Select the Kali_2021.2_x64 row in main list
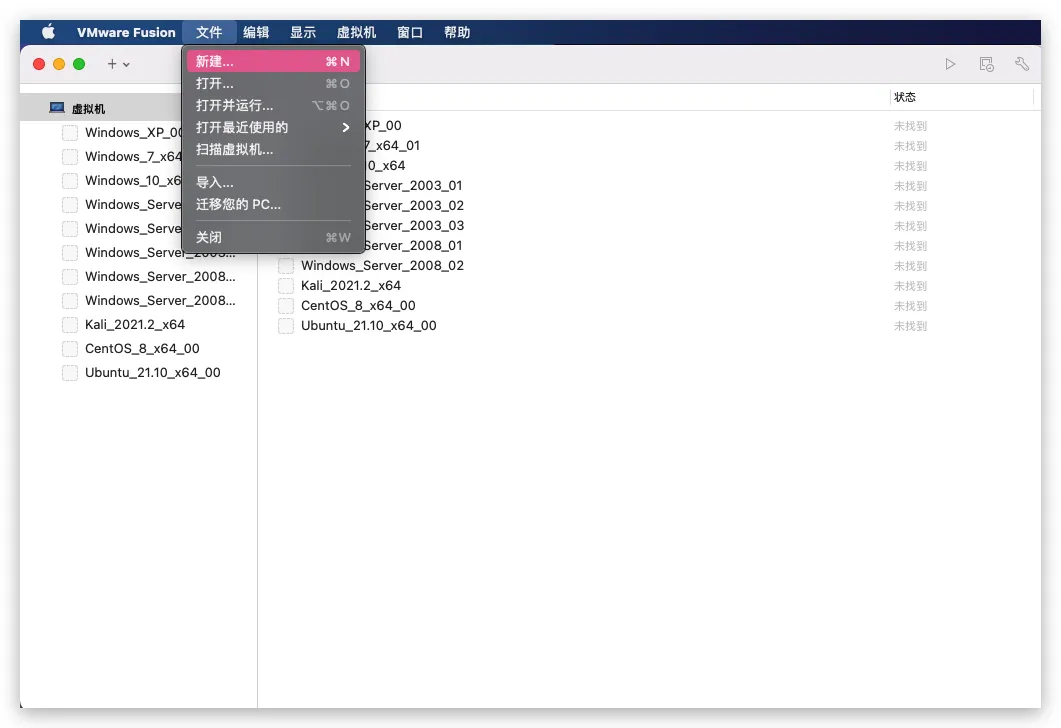 pyautogui.click(x=351, y=286)
